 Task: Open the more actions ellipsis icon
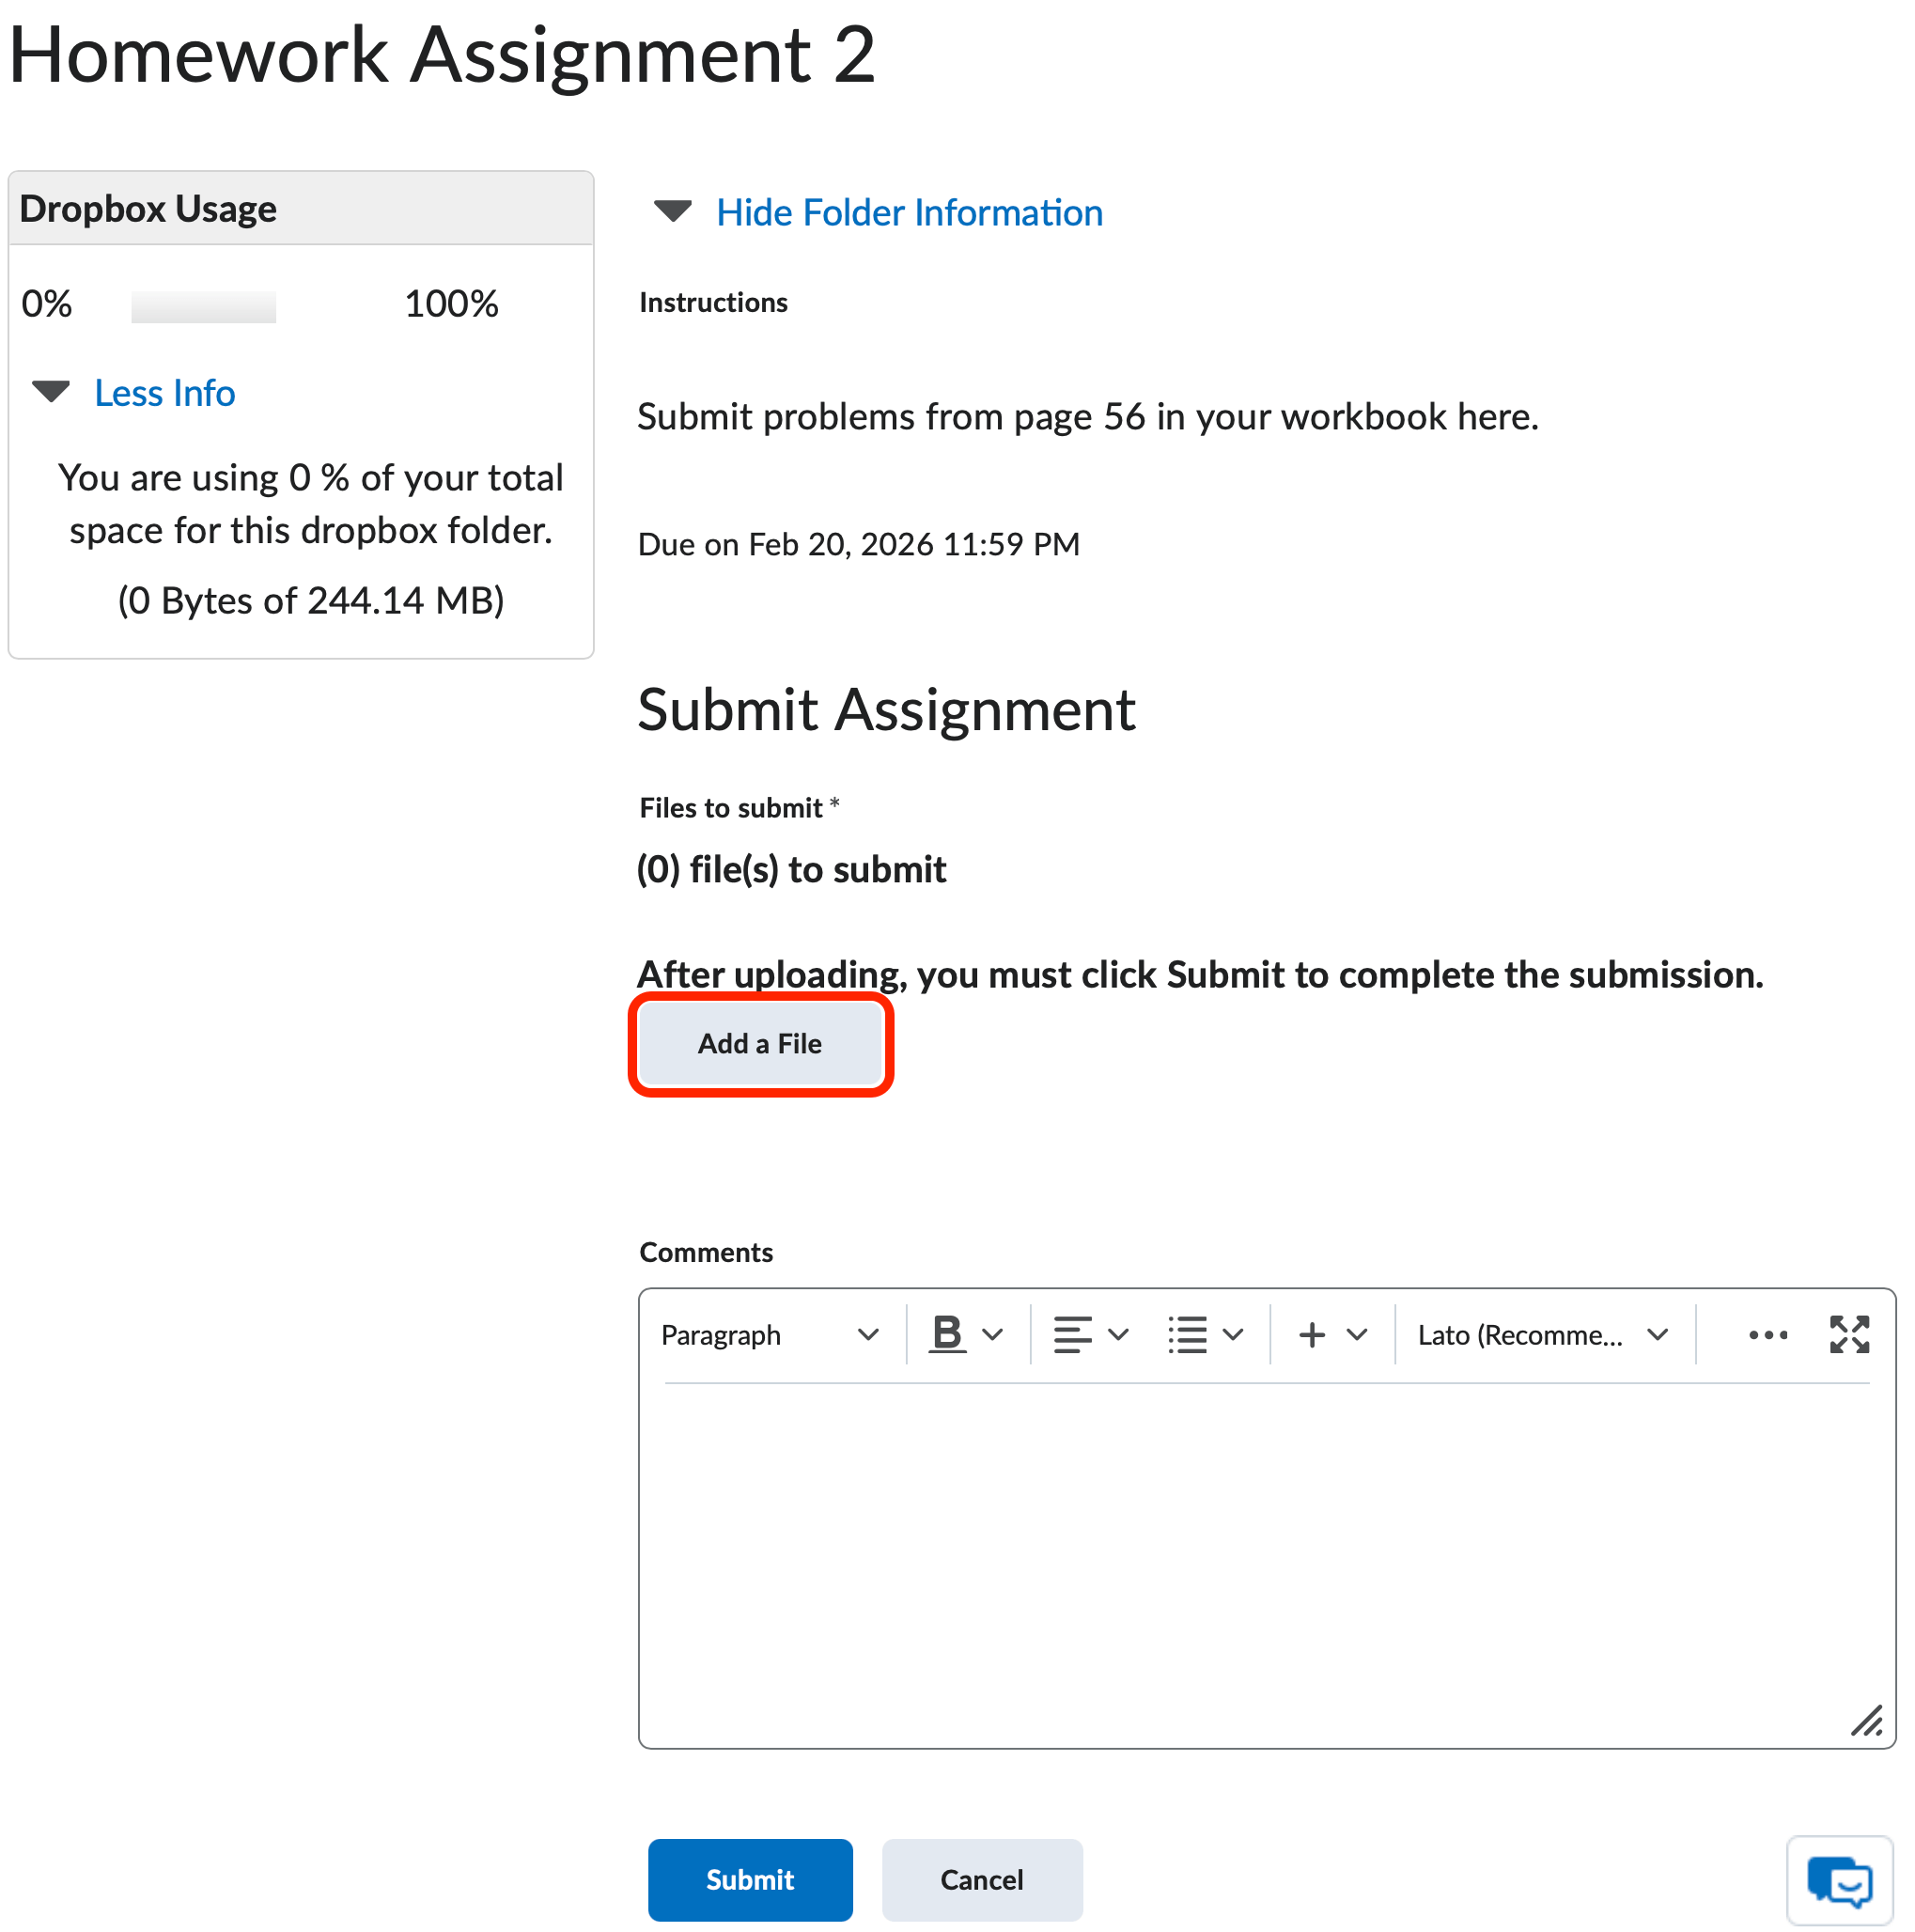point(1768,1333)
